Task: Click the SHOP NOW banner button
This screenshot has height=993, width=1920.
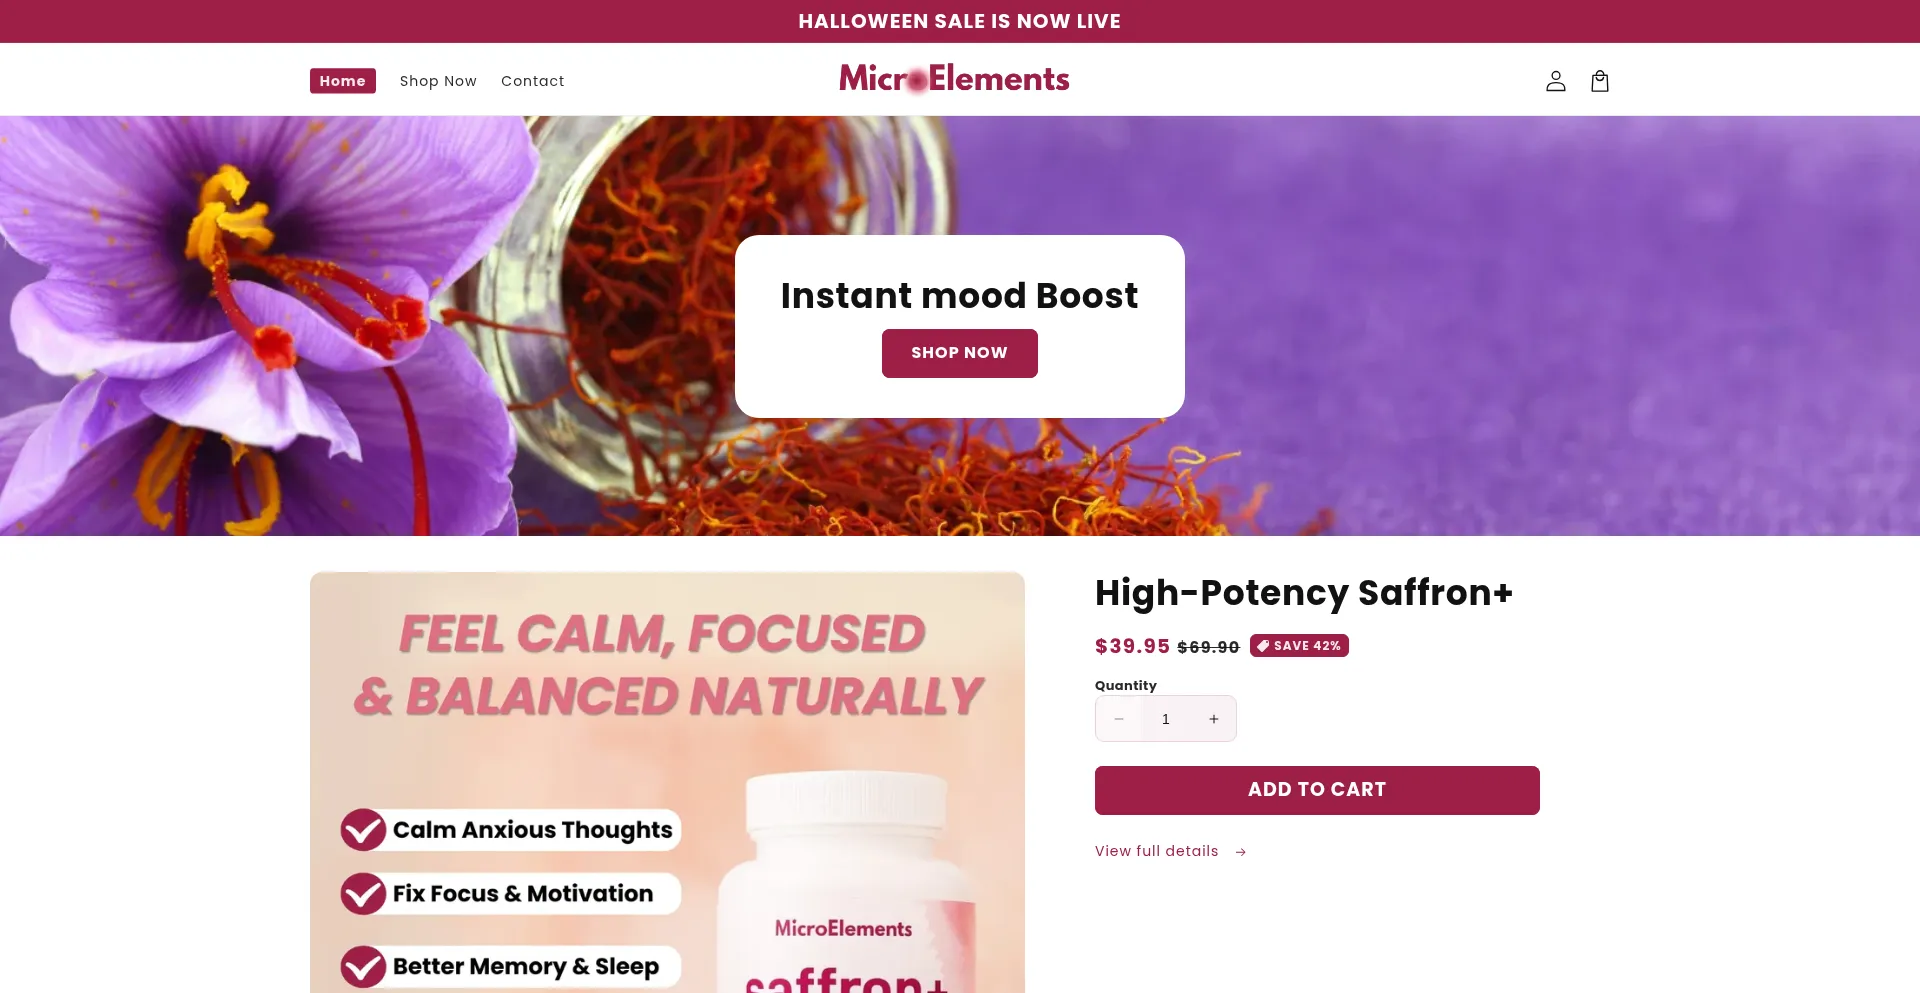Action: (x=959, y=353)
